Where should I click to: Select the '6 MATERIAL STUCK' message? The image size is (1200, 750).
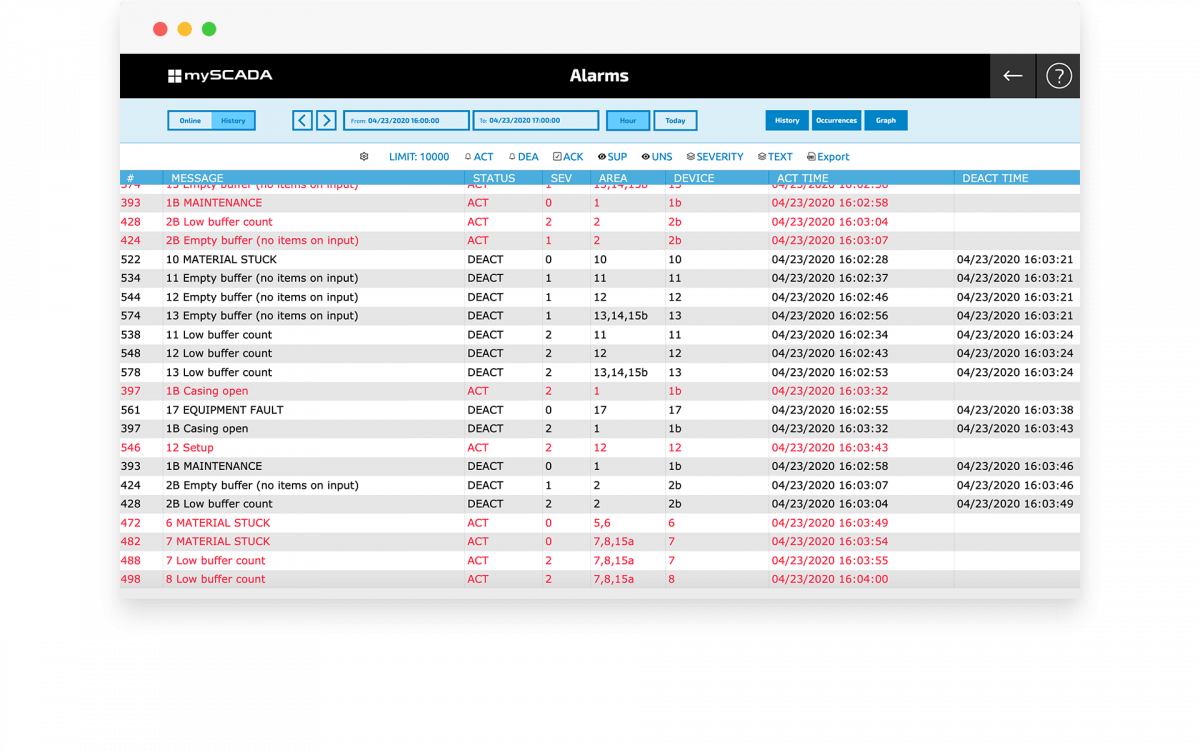click(x=218, y=523)
